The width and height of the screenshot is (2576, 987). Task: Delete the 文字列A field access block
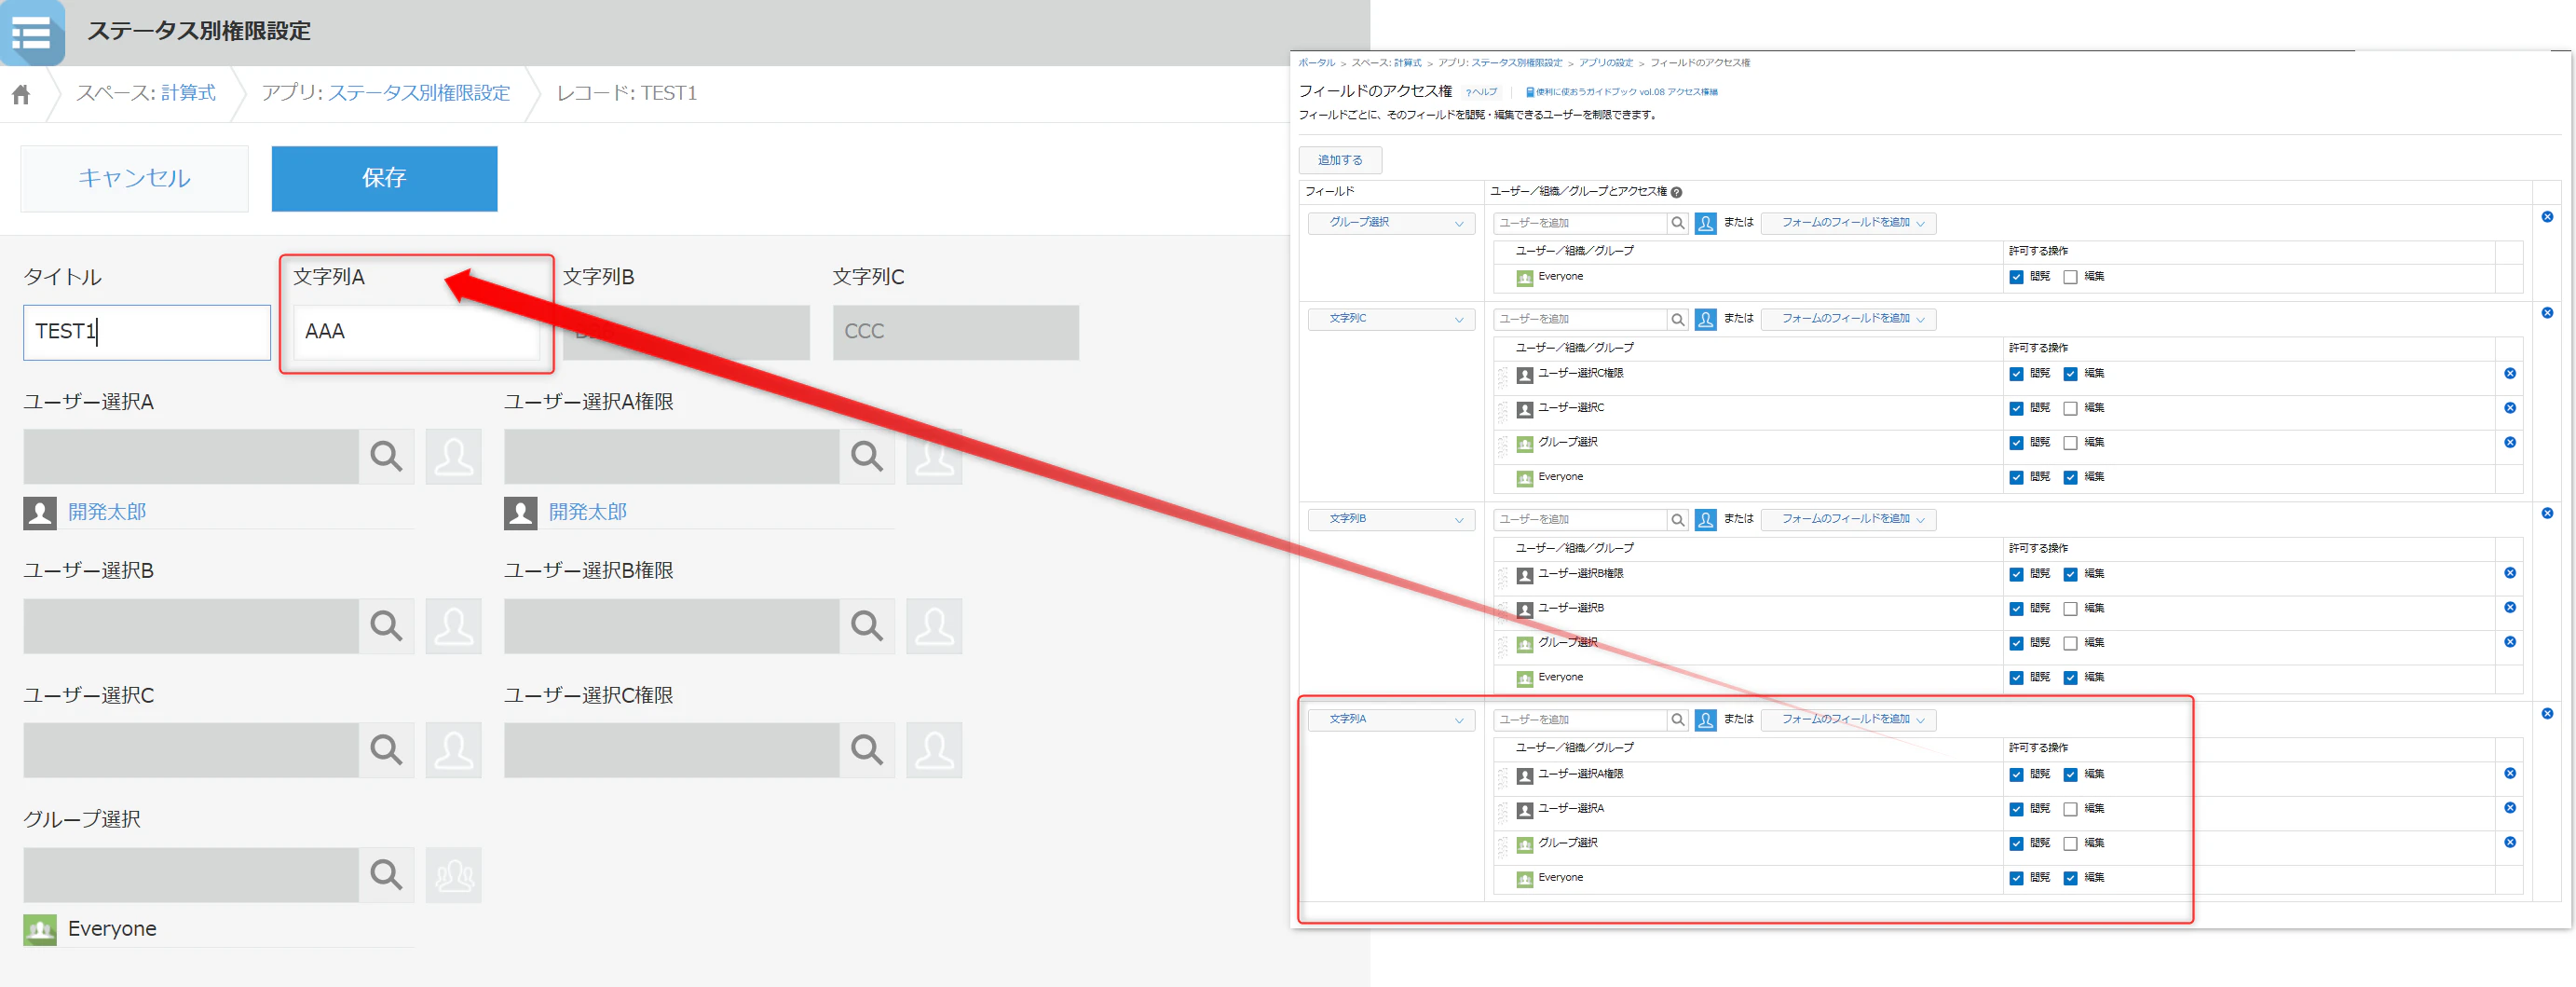pos(2547,714)
